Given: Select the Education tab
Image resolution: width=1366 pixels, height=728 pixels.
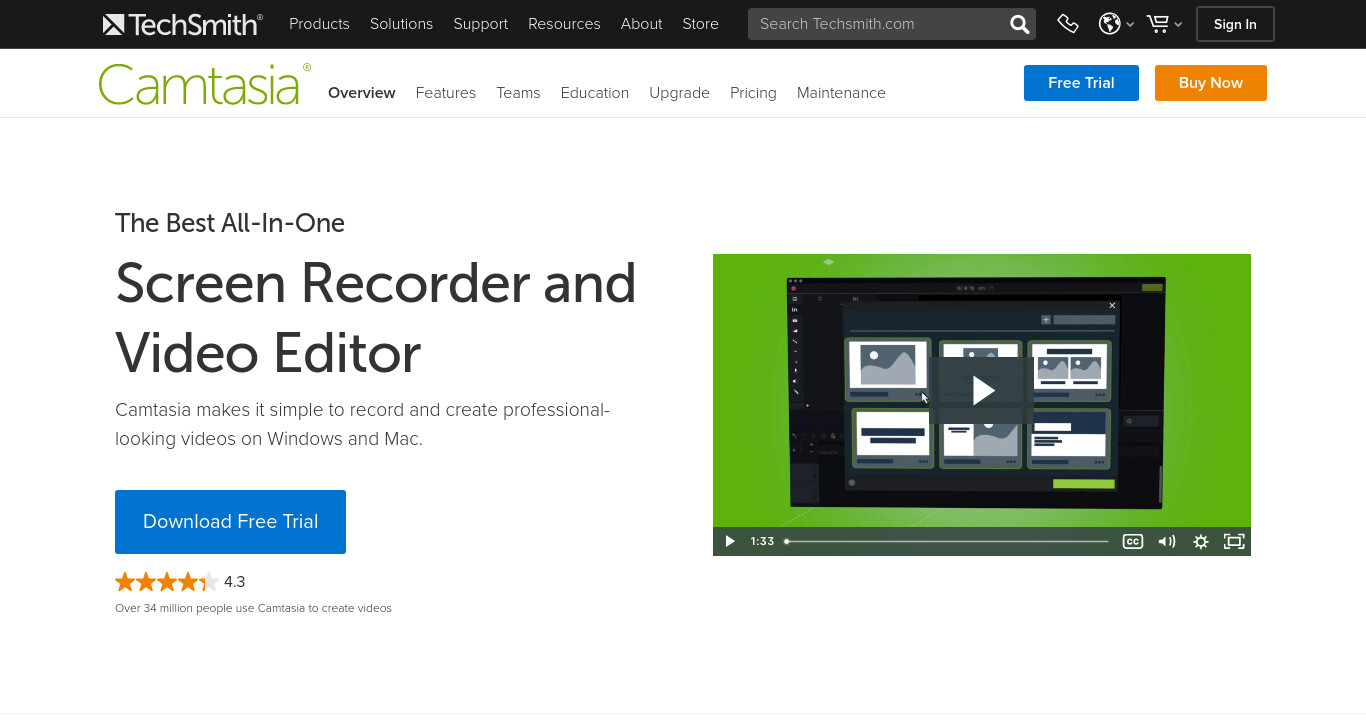Looking at the screenshot, I should (x=595, y=93).
